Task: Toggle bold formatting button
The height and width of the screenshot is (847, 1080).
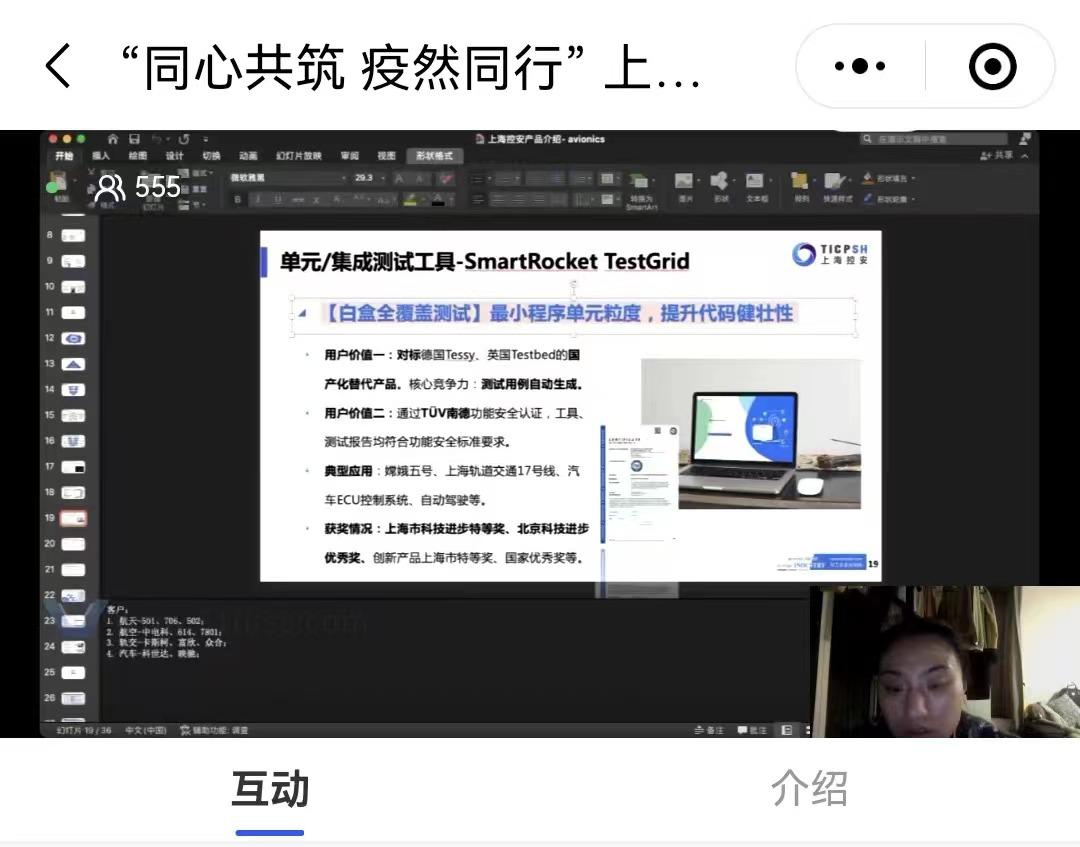Action: [x=238, y=199]
